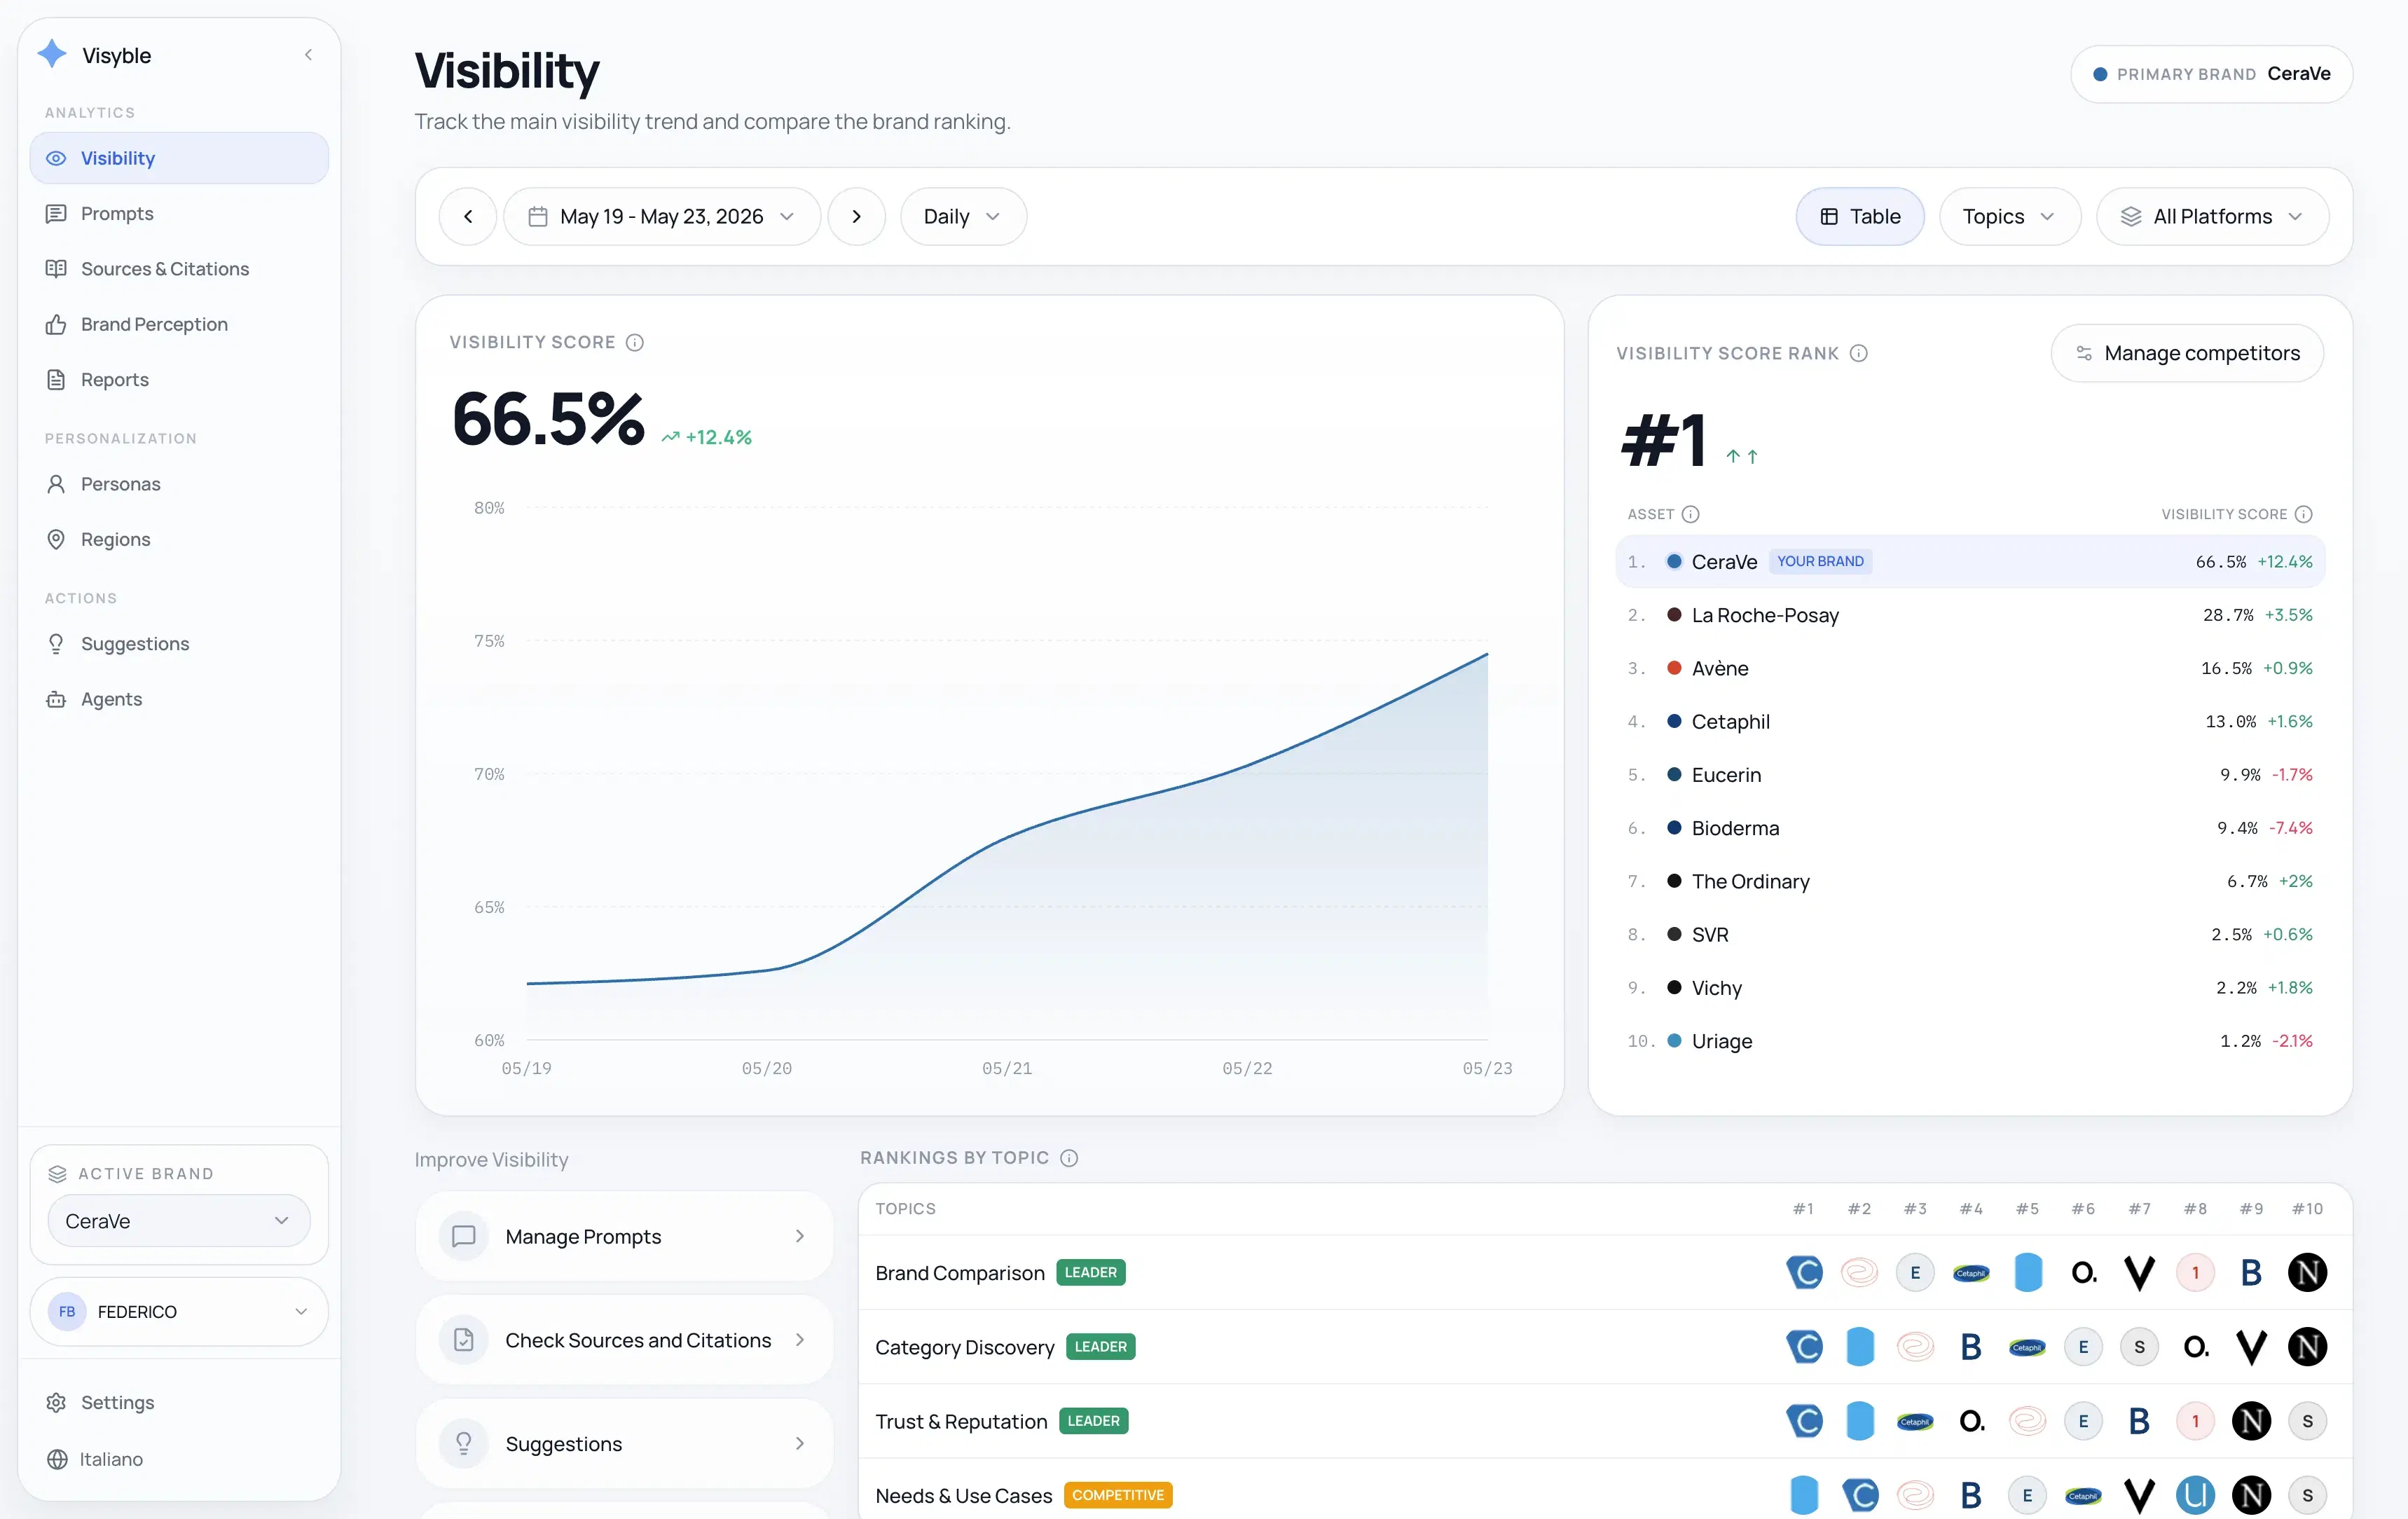Open the date range dropdown May 19 - May 23
The image size is (2408, 1519).
click(x=662, y=216)
